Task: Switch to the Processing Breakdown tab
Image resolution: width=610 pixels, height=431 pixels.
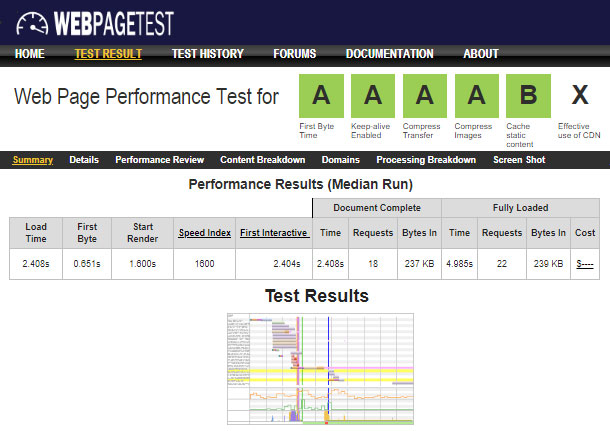Action: [x=426, y=160]
